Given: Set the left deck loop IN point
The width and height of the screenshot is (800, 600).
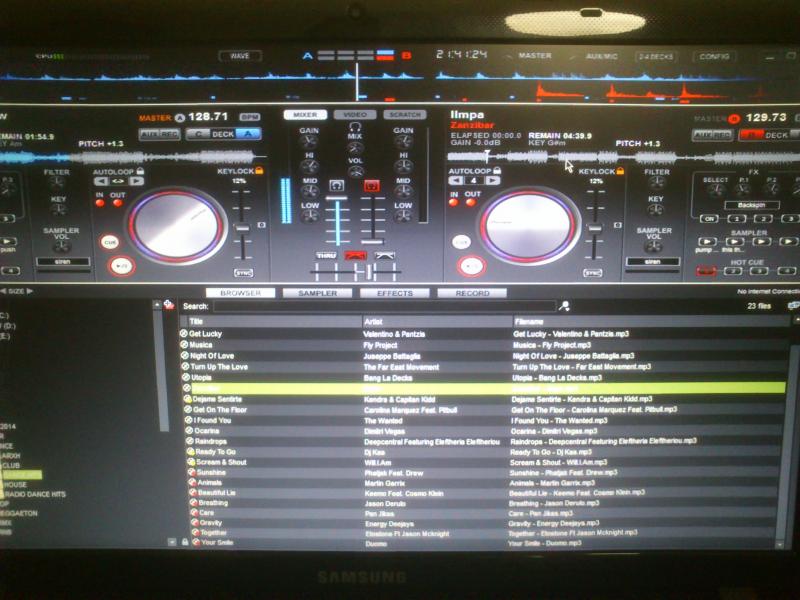Looking at the screenshot, I should (100, 203).
